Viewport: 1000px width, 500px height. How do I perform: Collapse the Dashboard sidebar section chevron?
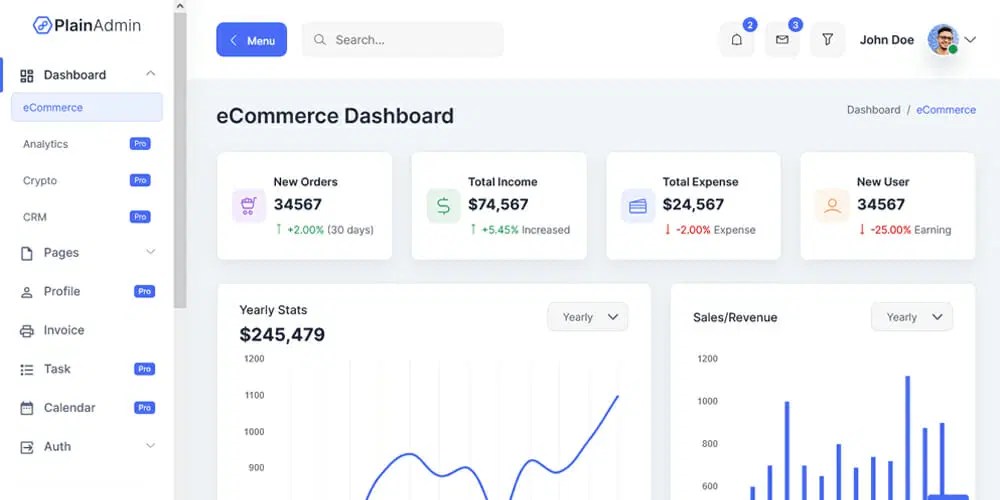pos(151,74)
